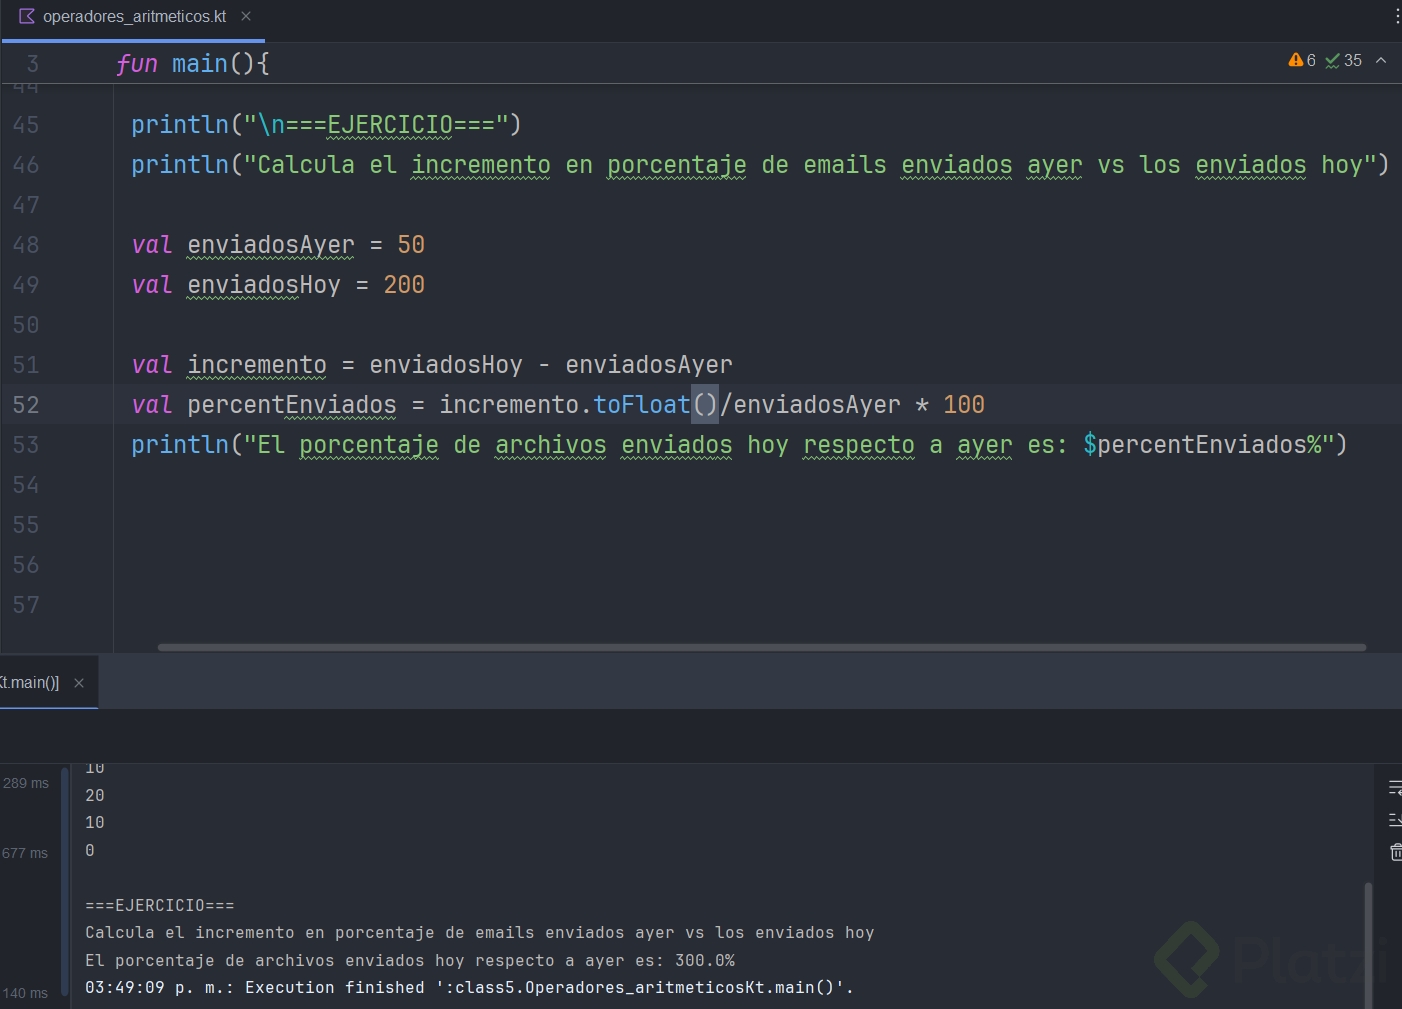The image size is (1402, 1009).
Task: Close the operadores_aritmeticos.kt tab
Action: point(246,16)
